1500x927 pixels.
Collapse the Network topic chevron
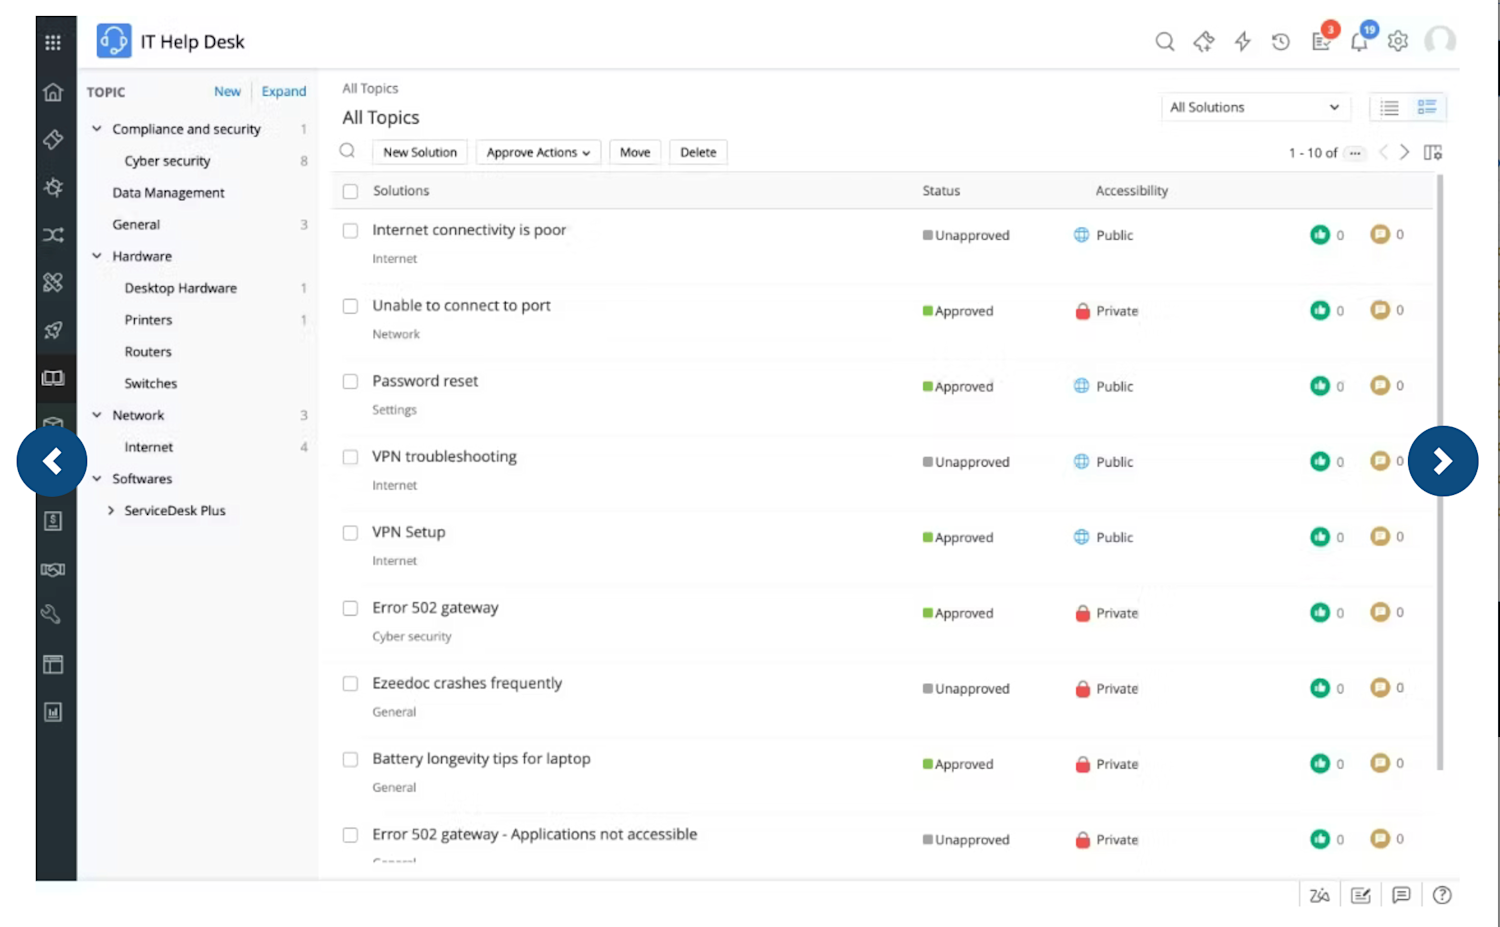97,415
